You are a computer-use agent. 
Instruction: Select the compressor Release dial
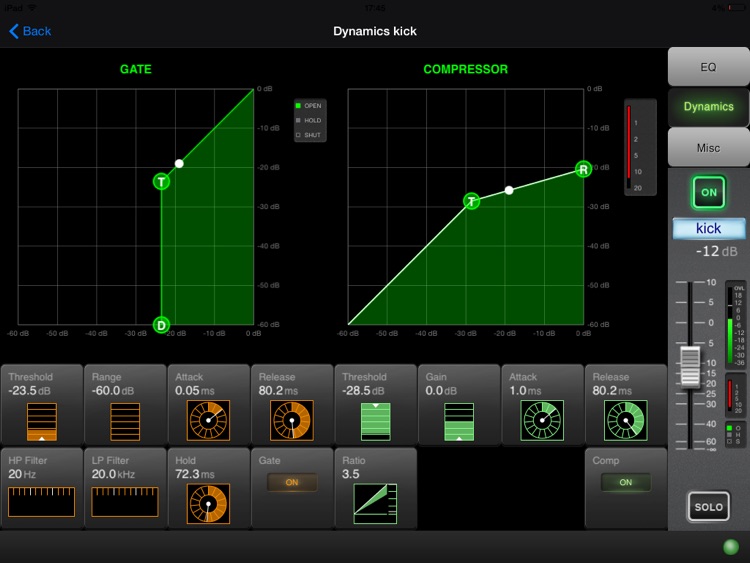[x=625, y=421]
